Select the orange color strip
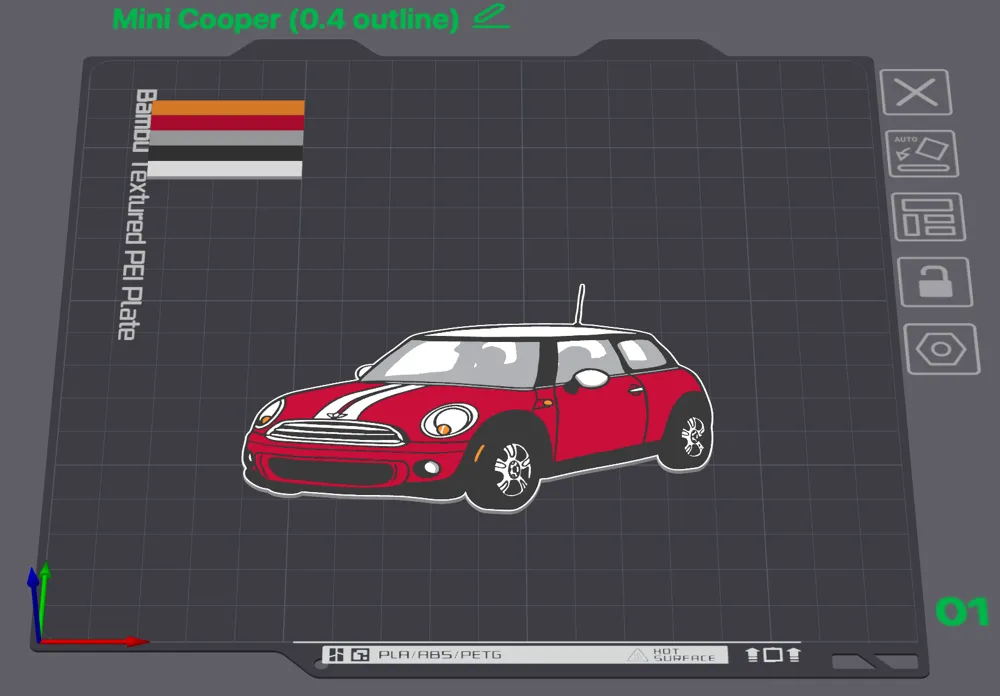Viewport: 1000px width, 696px height. click(228, 108)
